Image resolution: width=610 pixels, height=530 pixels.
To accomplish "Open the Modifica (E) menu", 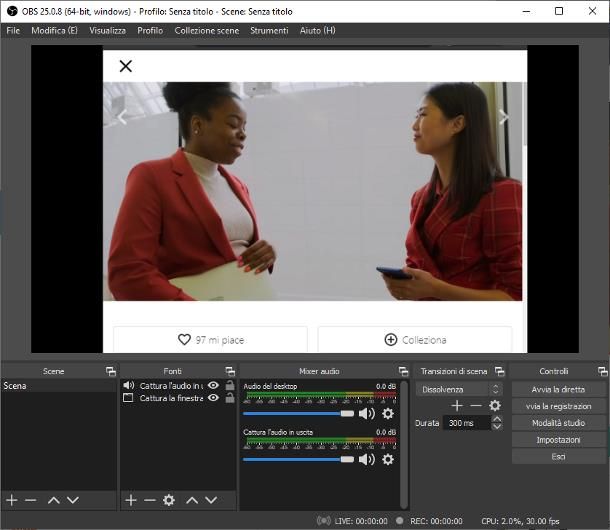I will 54,30.
